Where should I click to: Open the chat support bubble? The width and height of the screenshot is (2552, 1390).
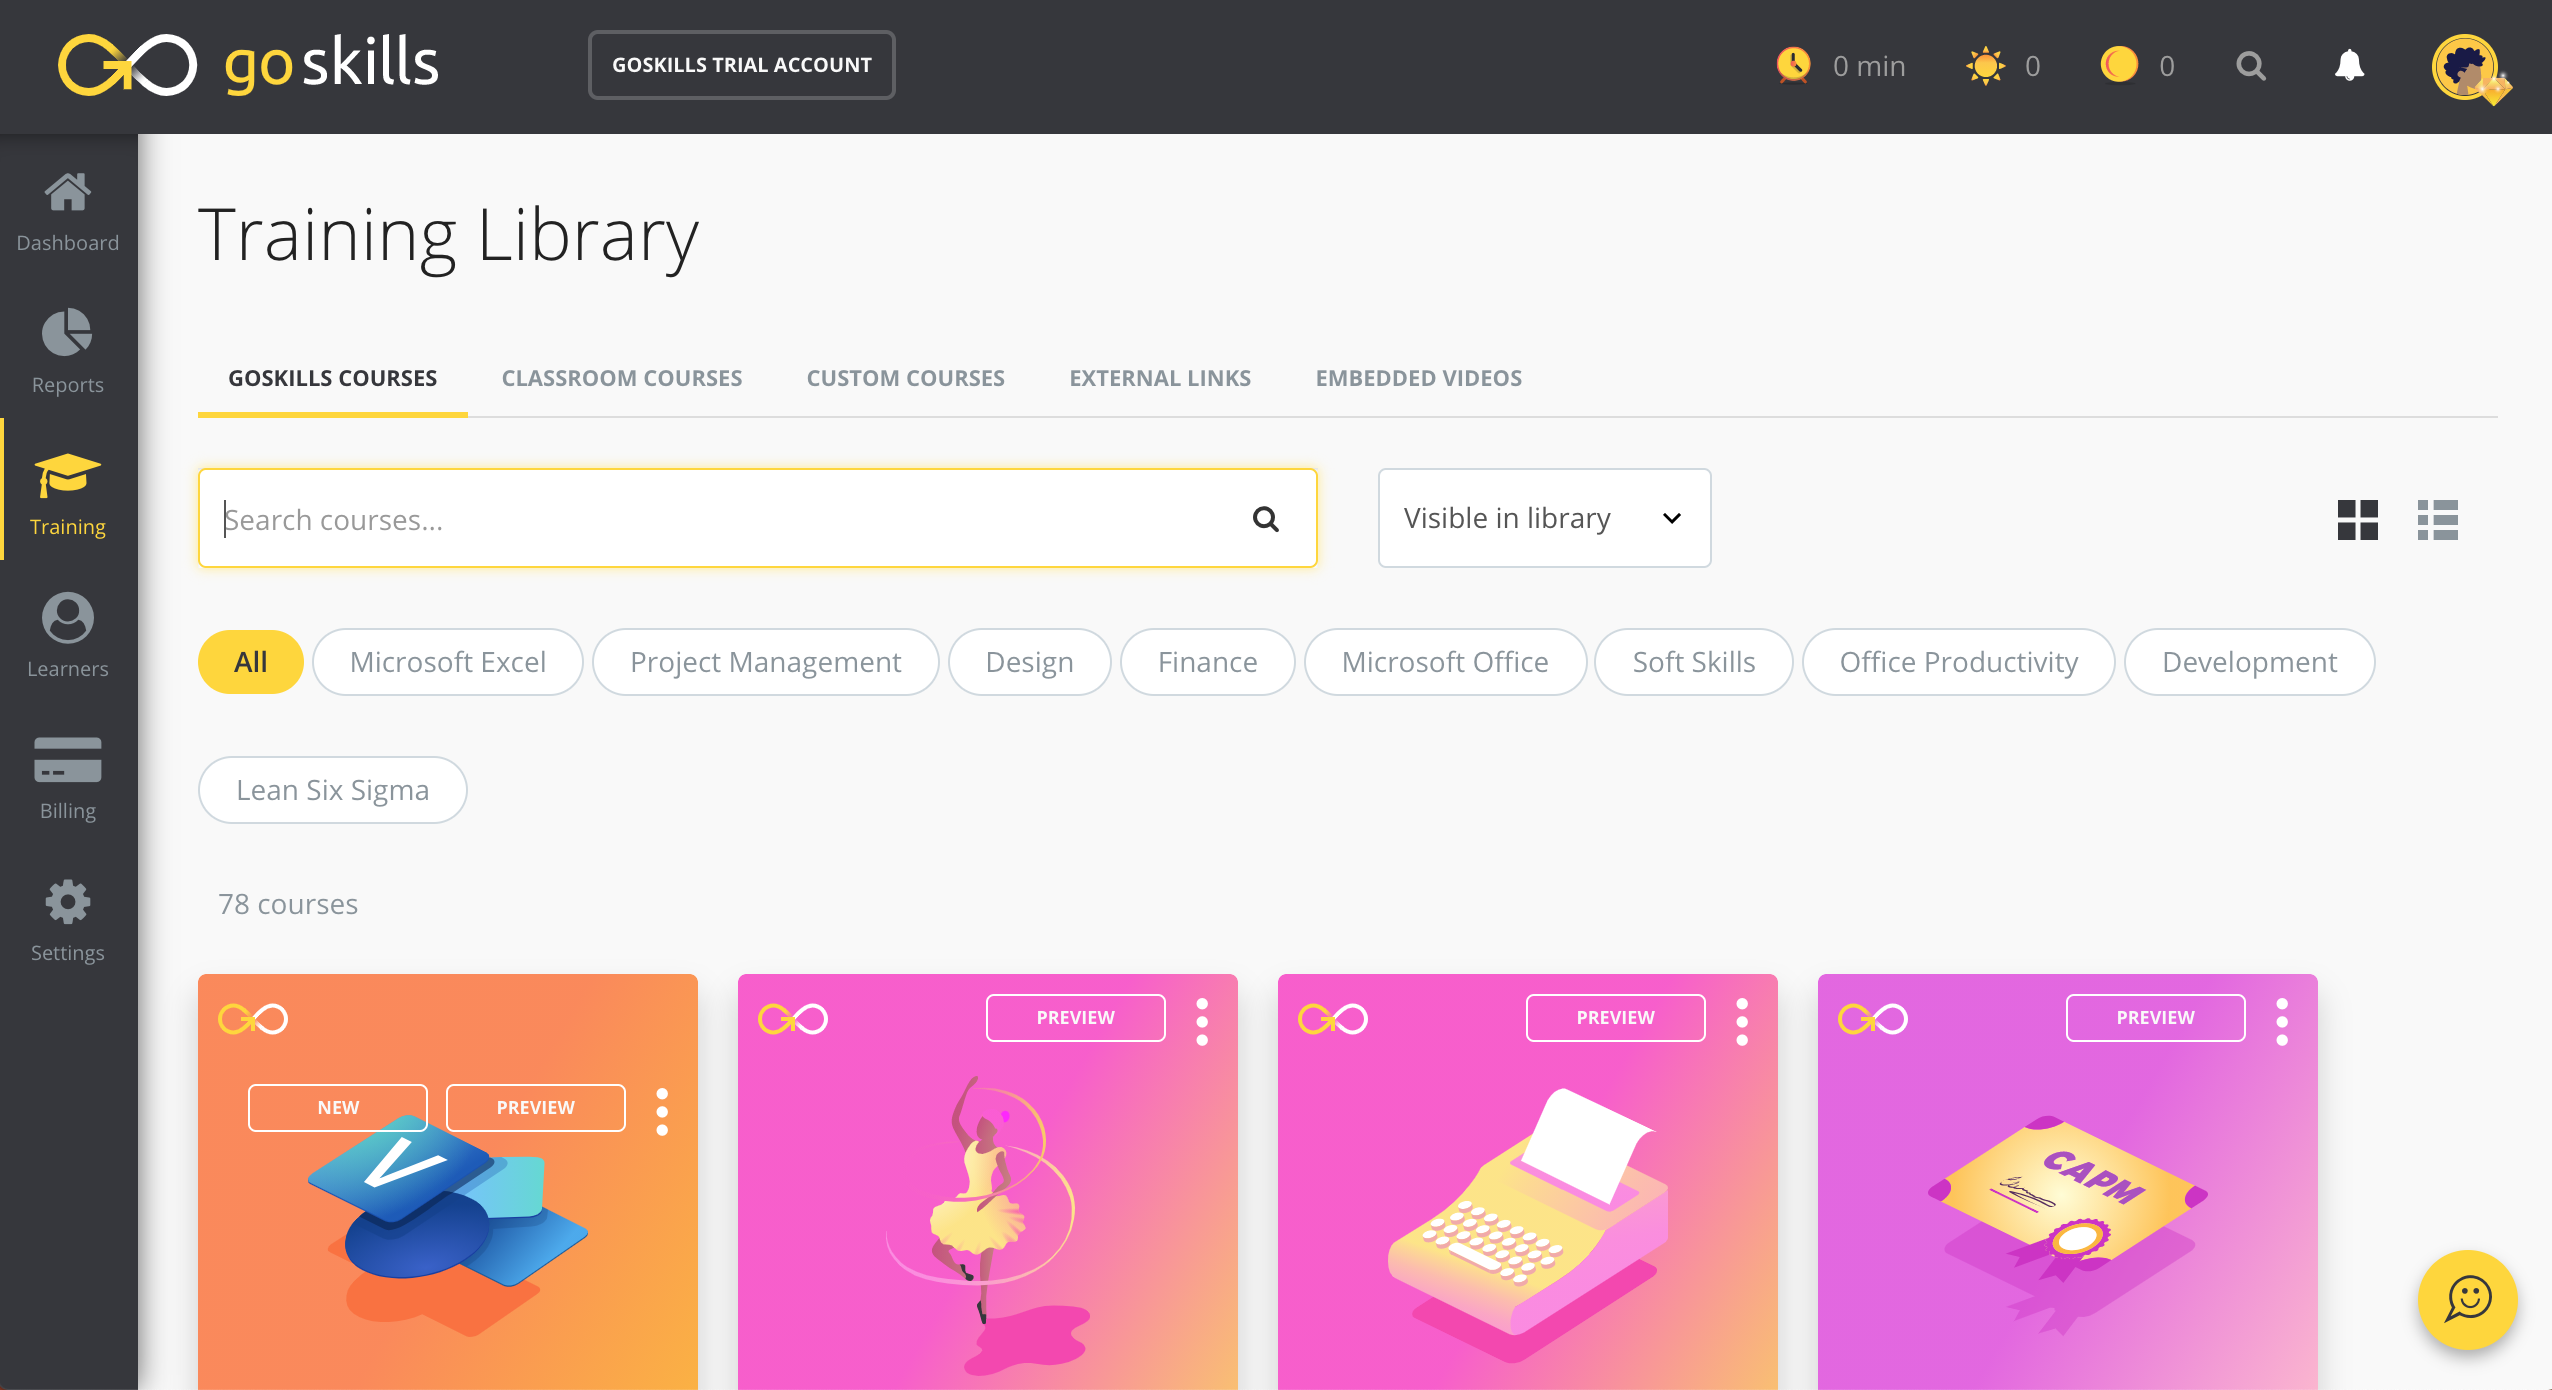click(x=2467, y=1299)
